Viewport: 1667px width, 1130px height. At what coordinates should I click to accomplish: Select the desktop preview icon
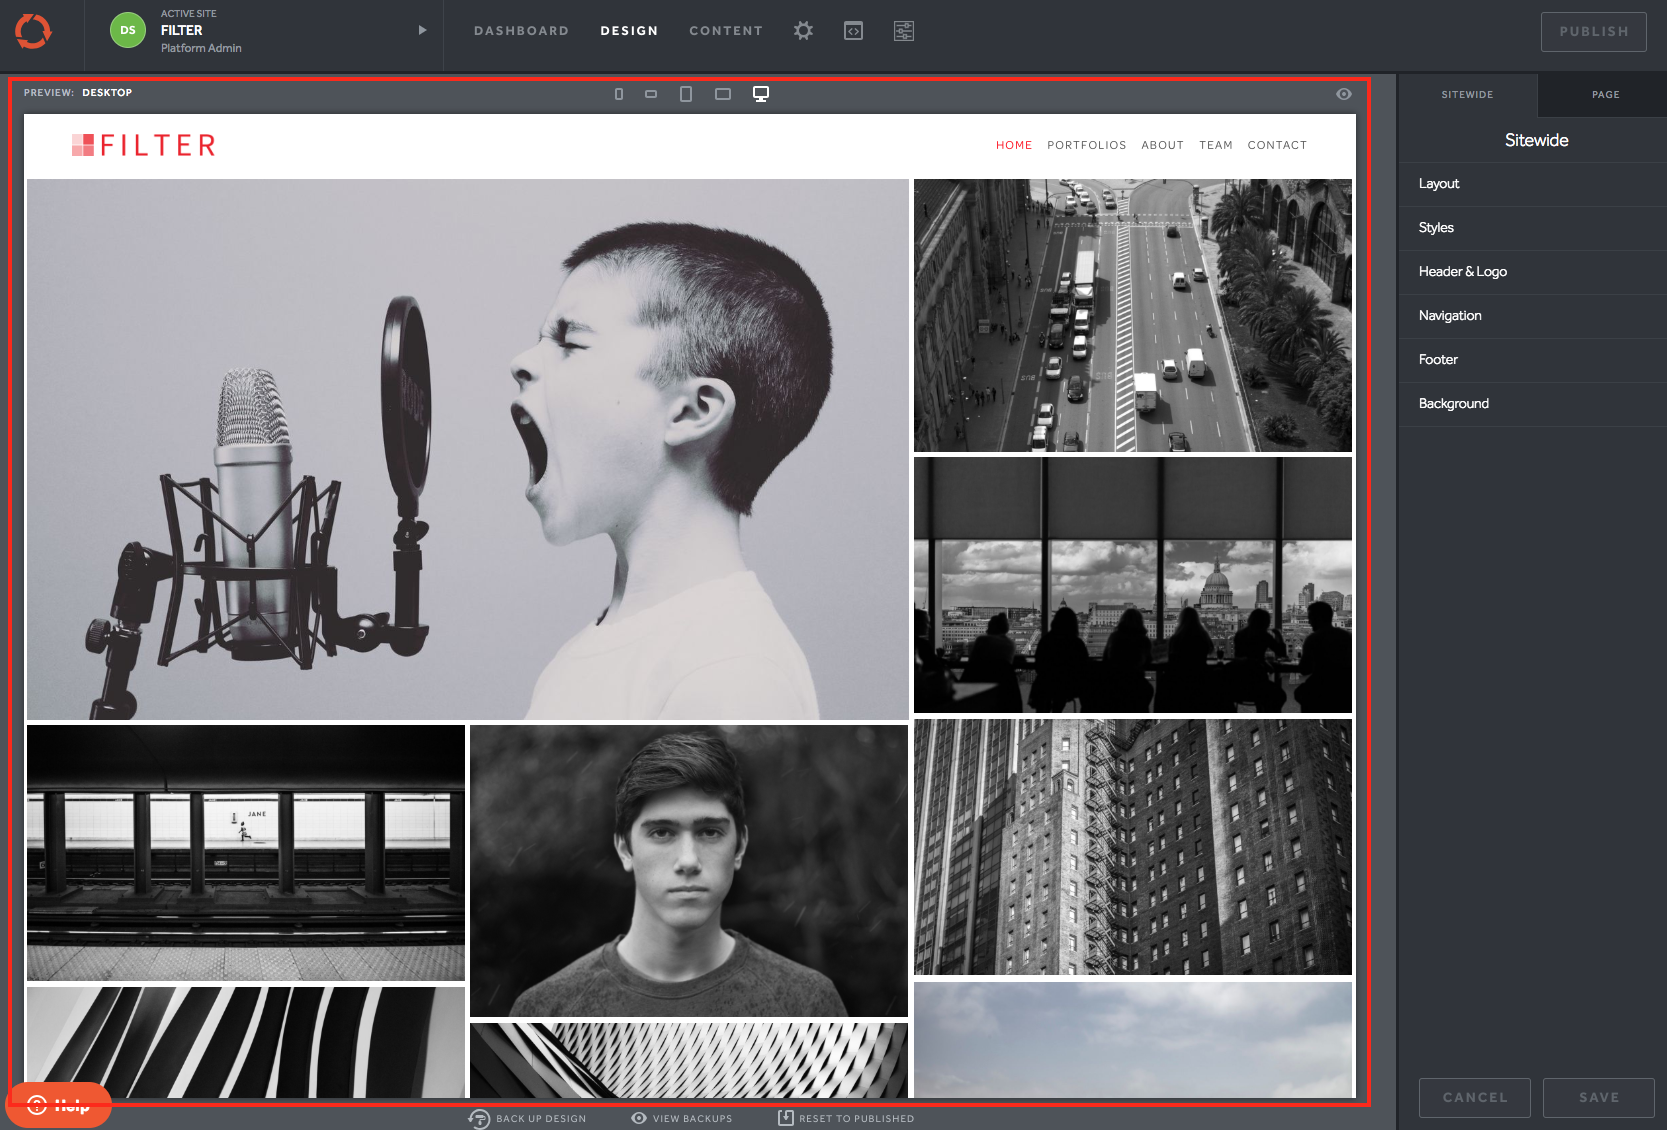[x=761, y=94]
